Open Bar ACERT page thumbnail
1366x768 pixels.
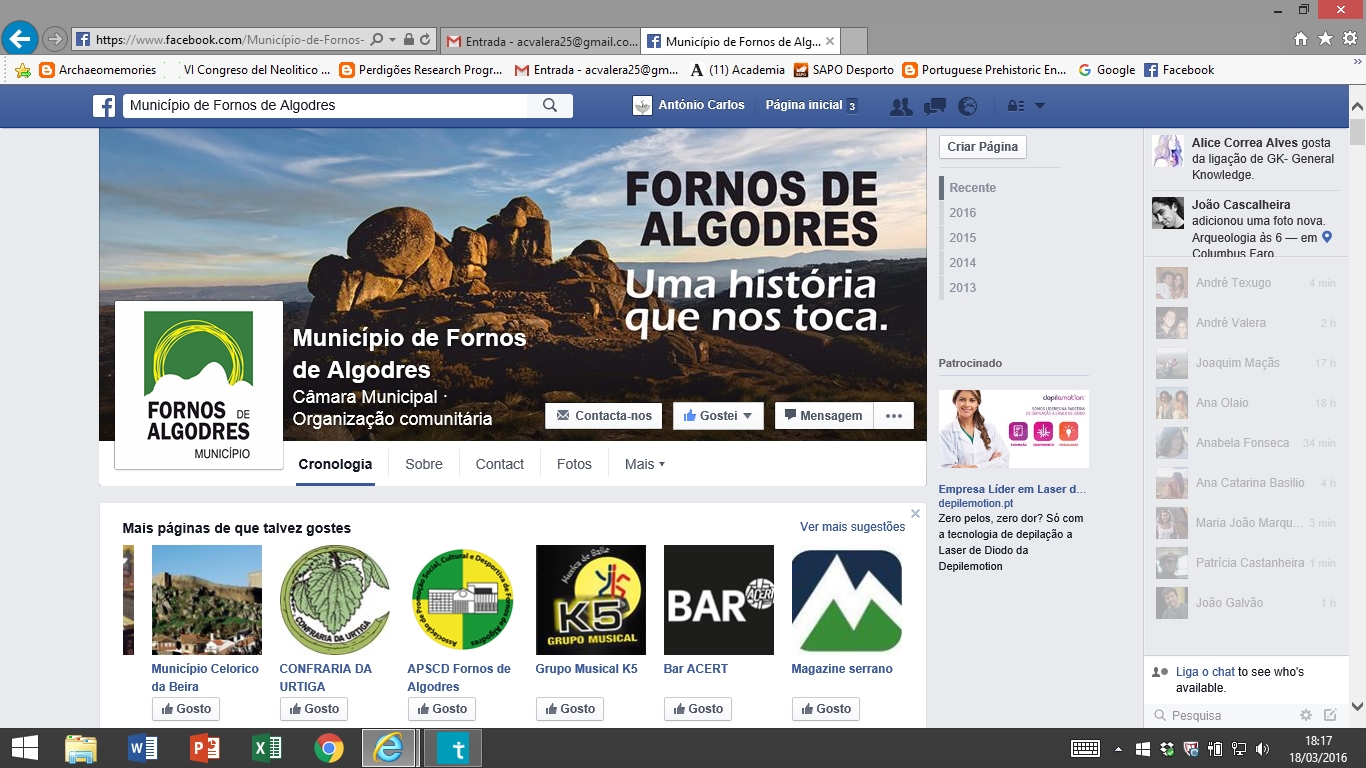pyautogui.click(x=719, y=600)
